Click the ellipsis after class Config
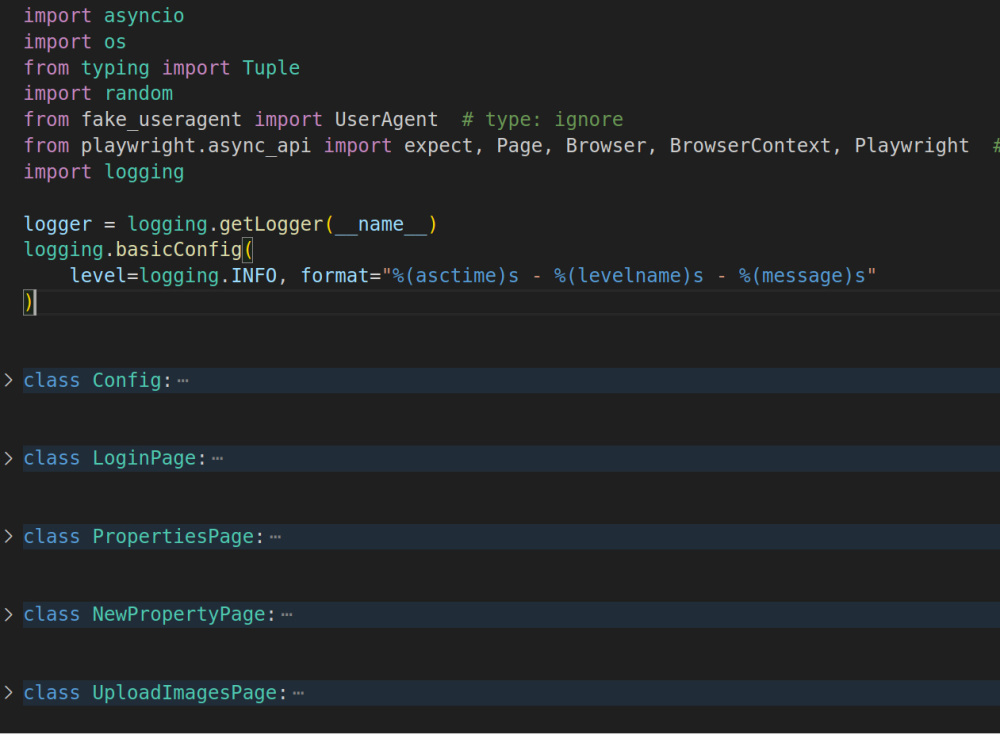This screenshot has width=1000, height=750. pyautogui.click(x=183, y=381)
